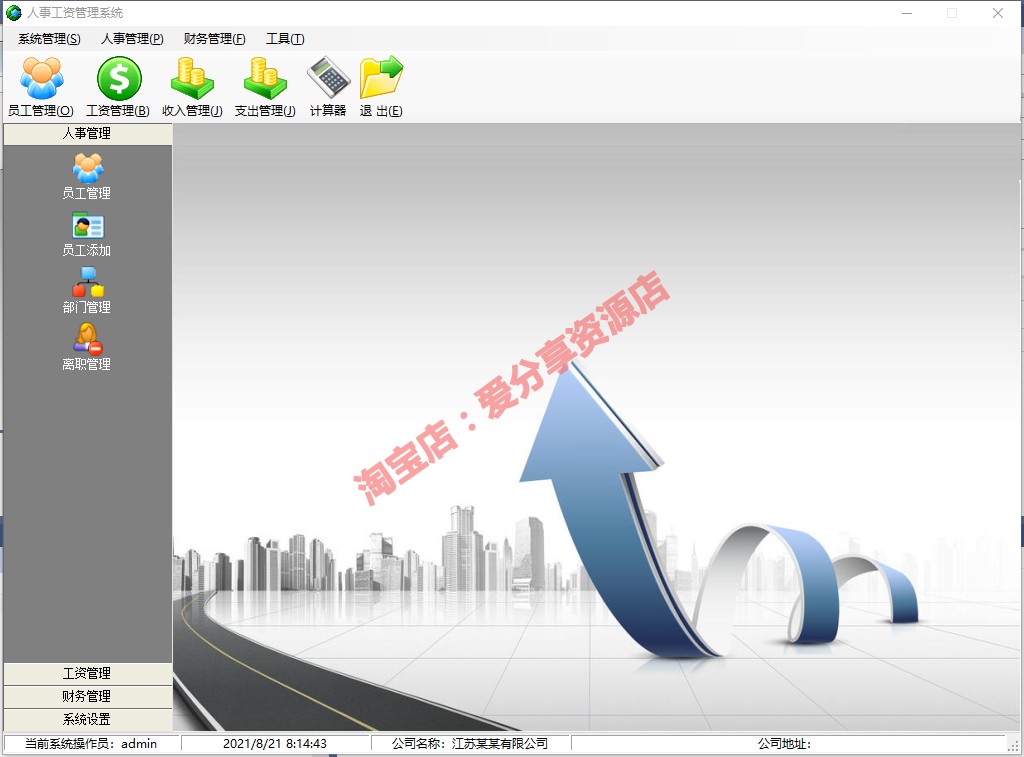This screenshot has width=1024, height=757.
Task: Select 员工管理 in the sidebar
Action: pos(87,176)
